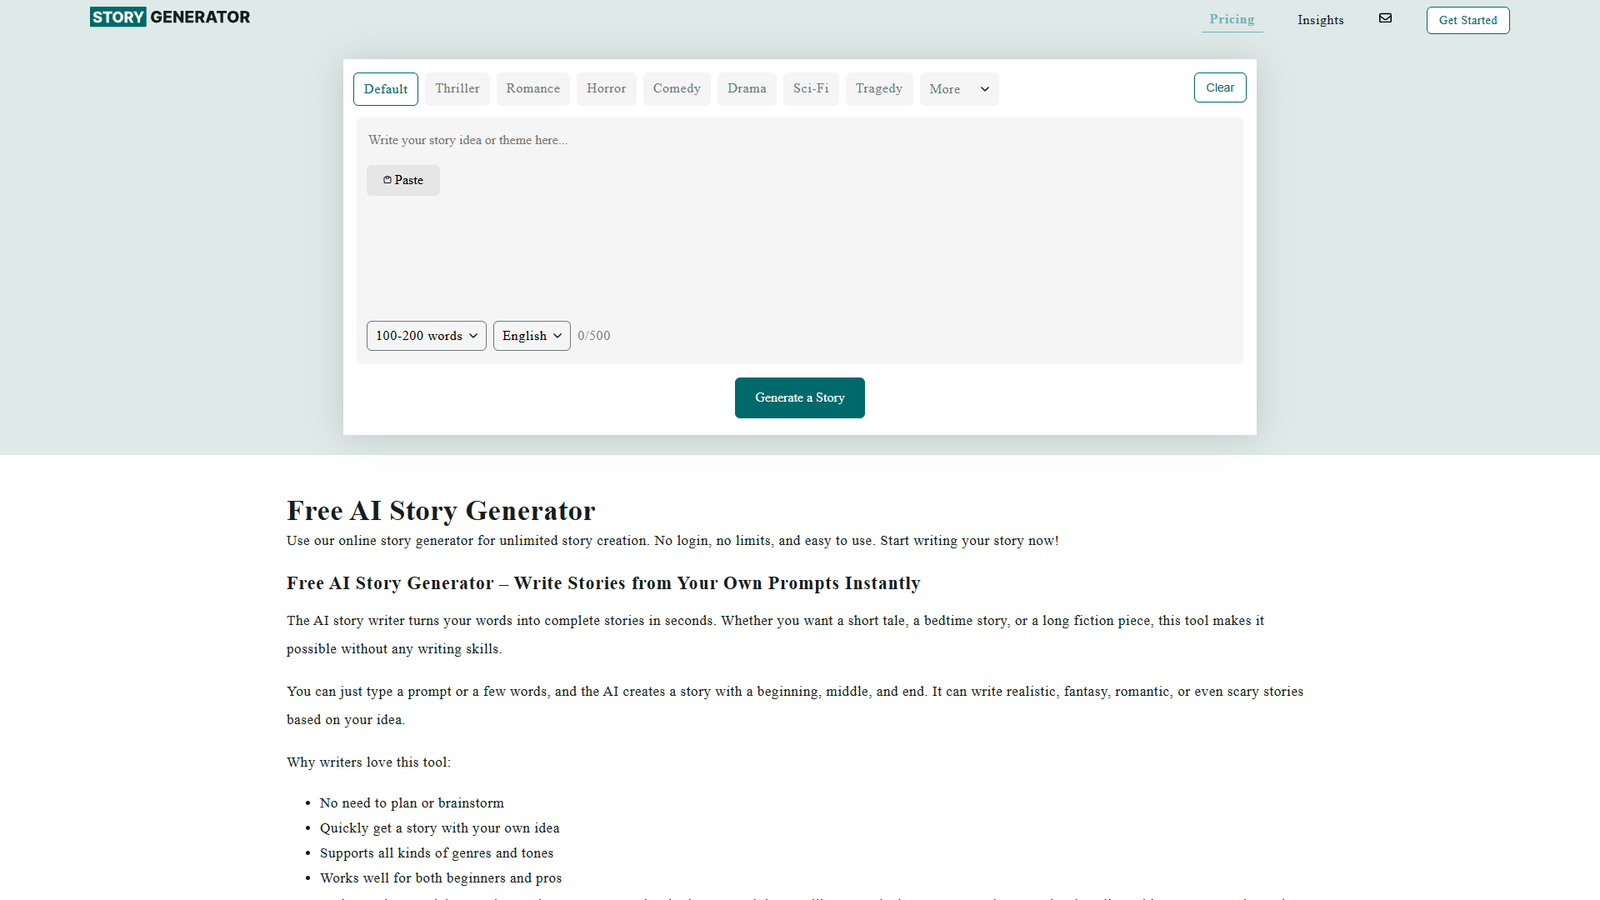Choose the Sci-Fi genre tab
Image resolution: width=1600 pixels, height=900 pixels.
[811, 89]
